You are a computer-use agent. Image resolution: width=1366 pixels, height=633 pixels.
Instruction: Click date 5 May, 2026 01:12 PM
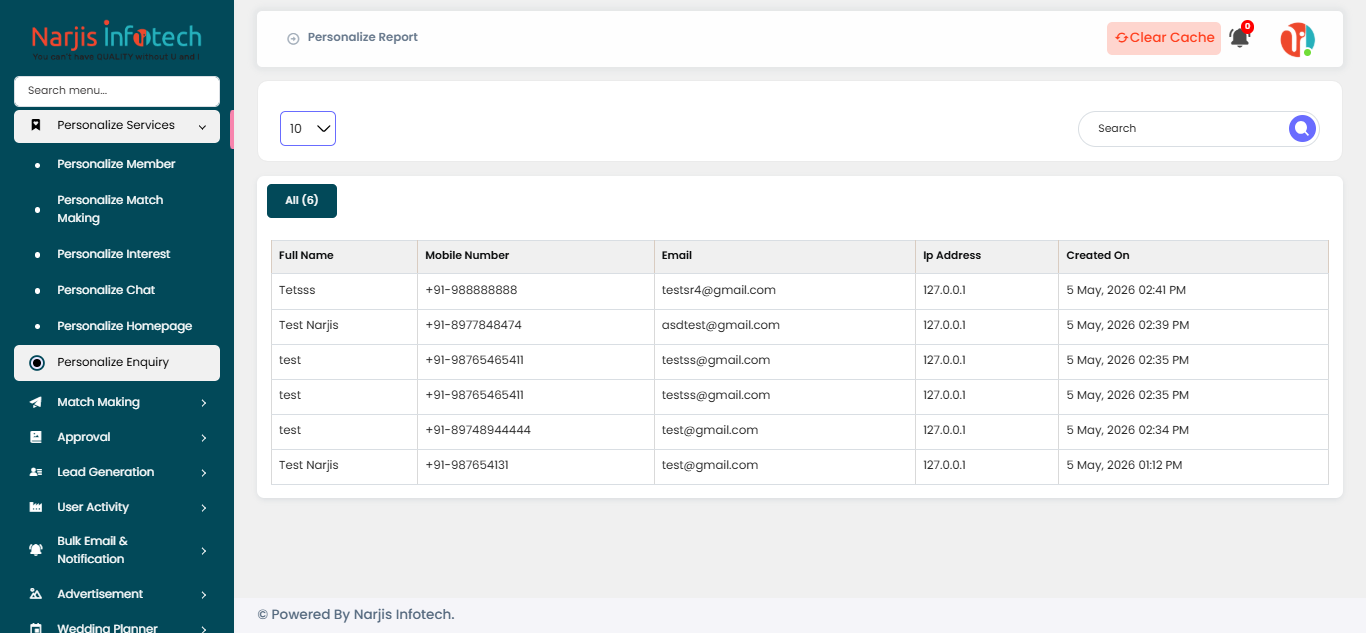[x=1124, y=465]
